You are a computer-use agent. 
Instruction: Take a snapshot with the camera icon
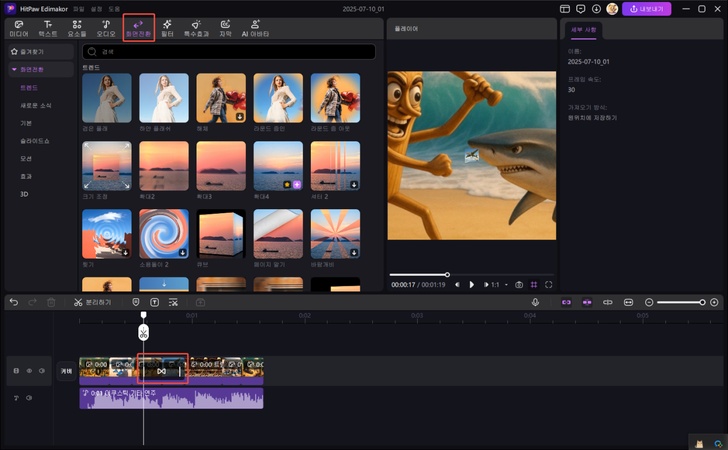[x=519, y=285]
